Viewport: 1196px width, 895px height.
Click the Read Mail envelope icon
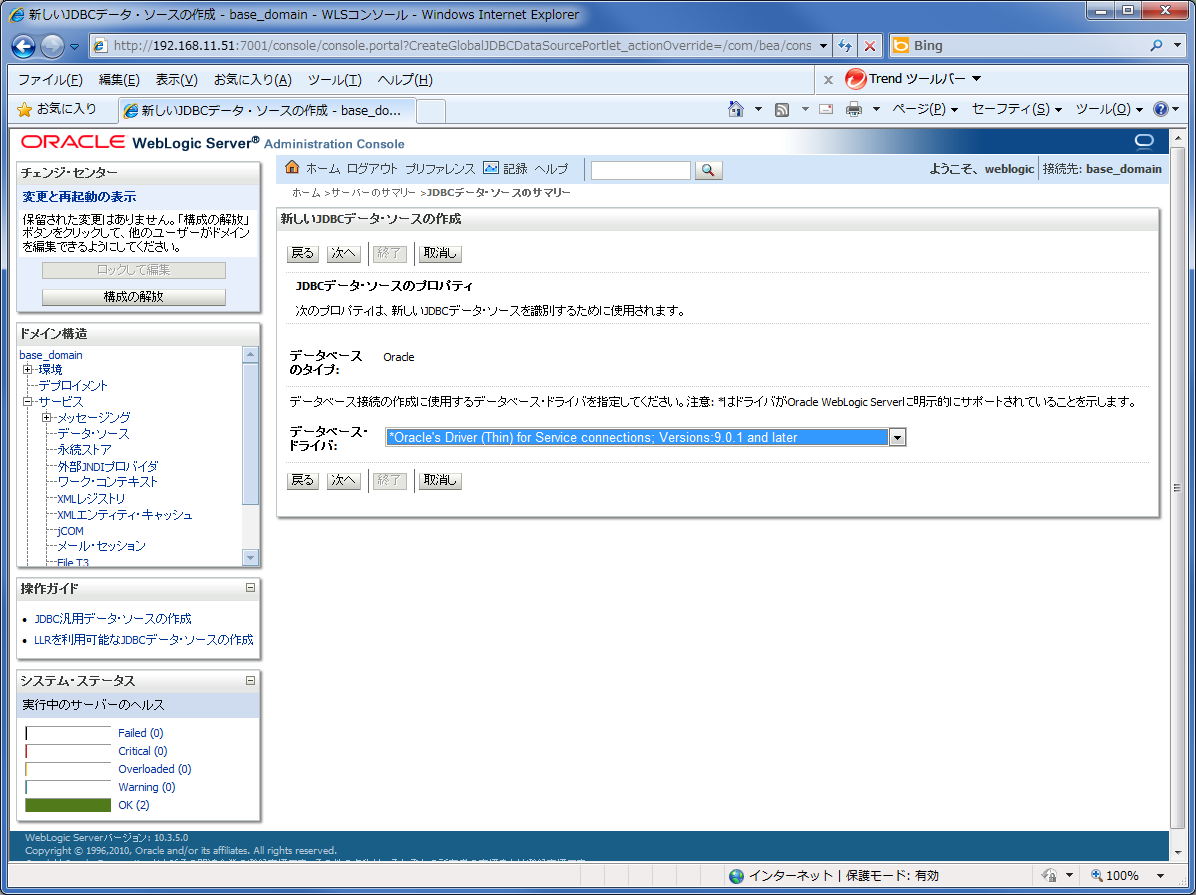click(x=825, y=109)
